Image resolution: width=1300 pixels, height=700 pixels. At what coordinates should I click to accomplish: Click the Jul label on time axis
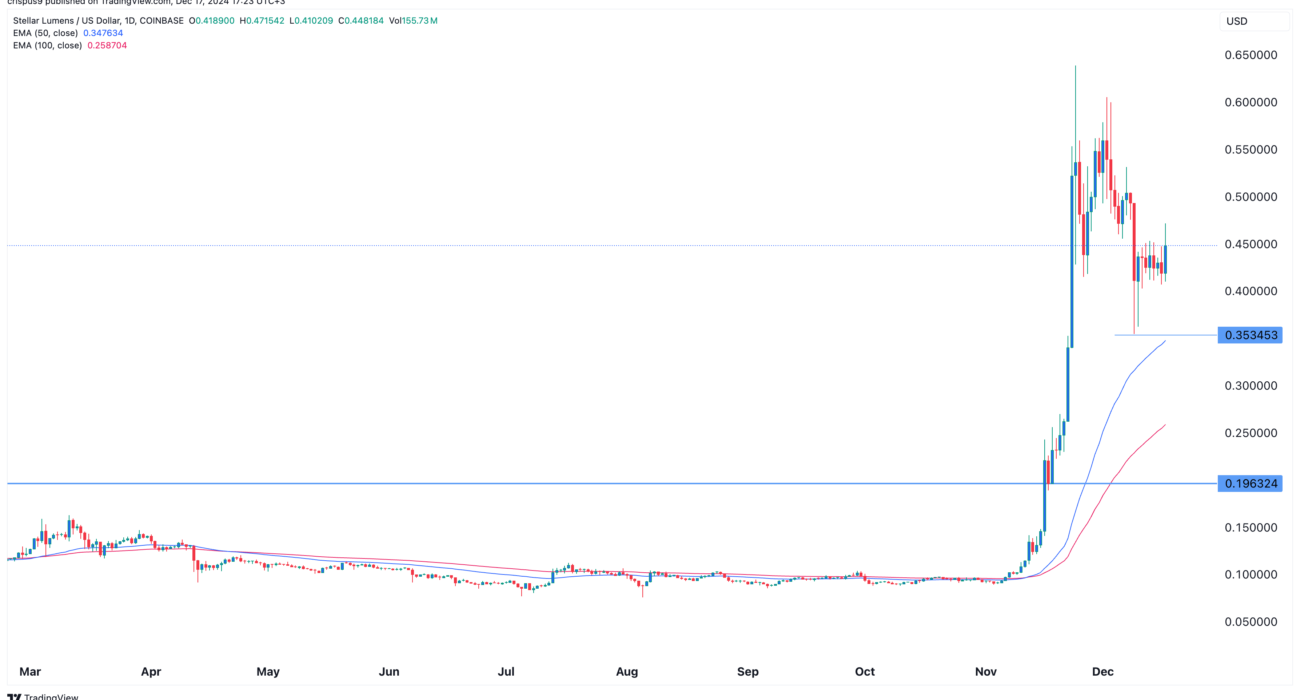tap(507, 672)
